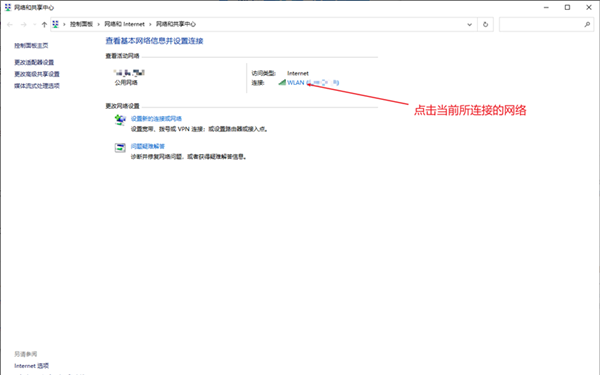
Task: Click the Forward navigation arrow
Action: (23, 24)
